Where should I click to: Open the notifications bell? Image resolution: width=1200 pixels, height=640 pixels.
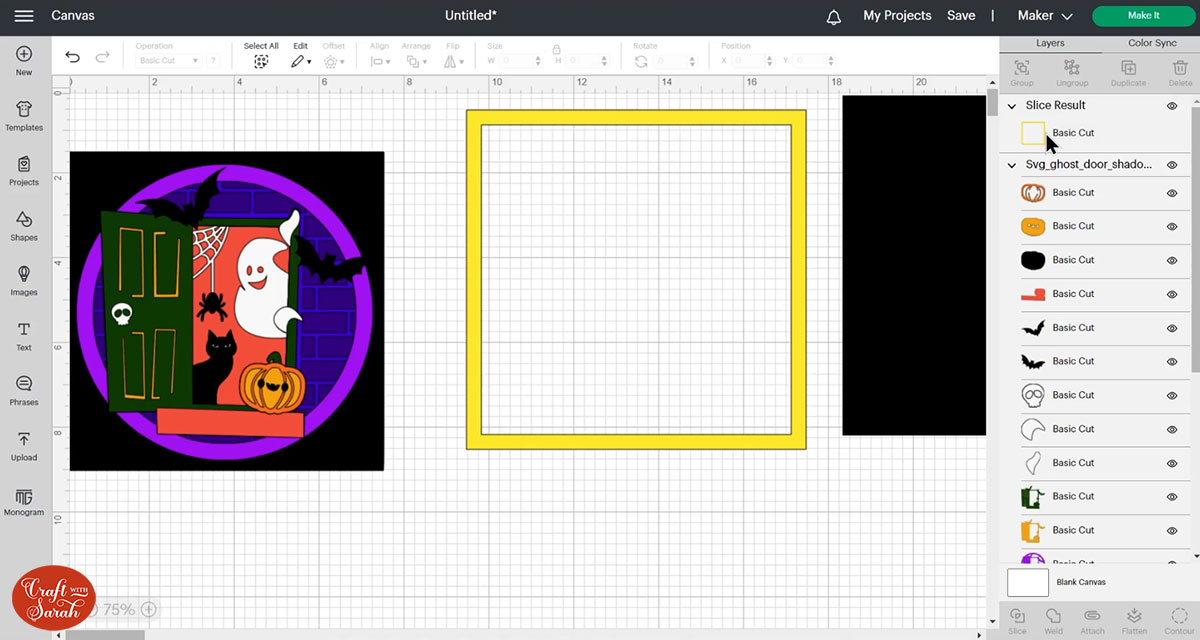pyautogui.click(x=833, y=16)
